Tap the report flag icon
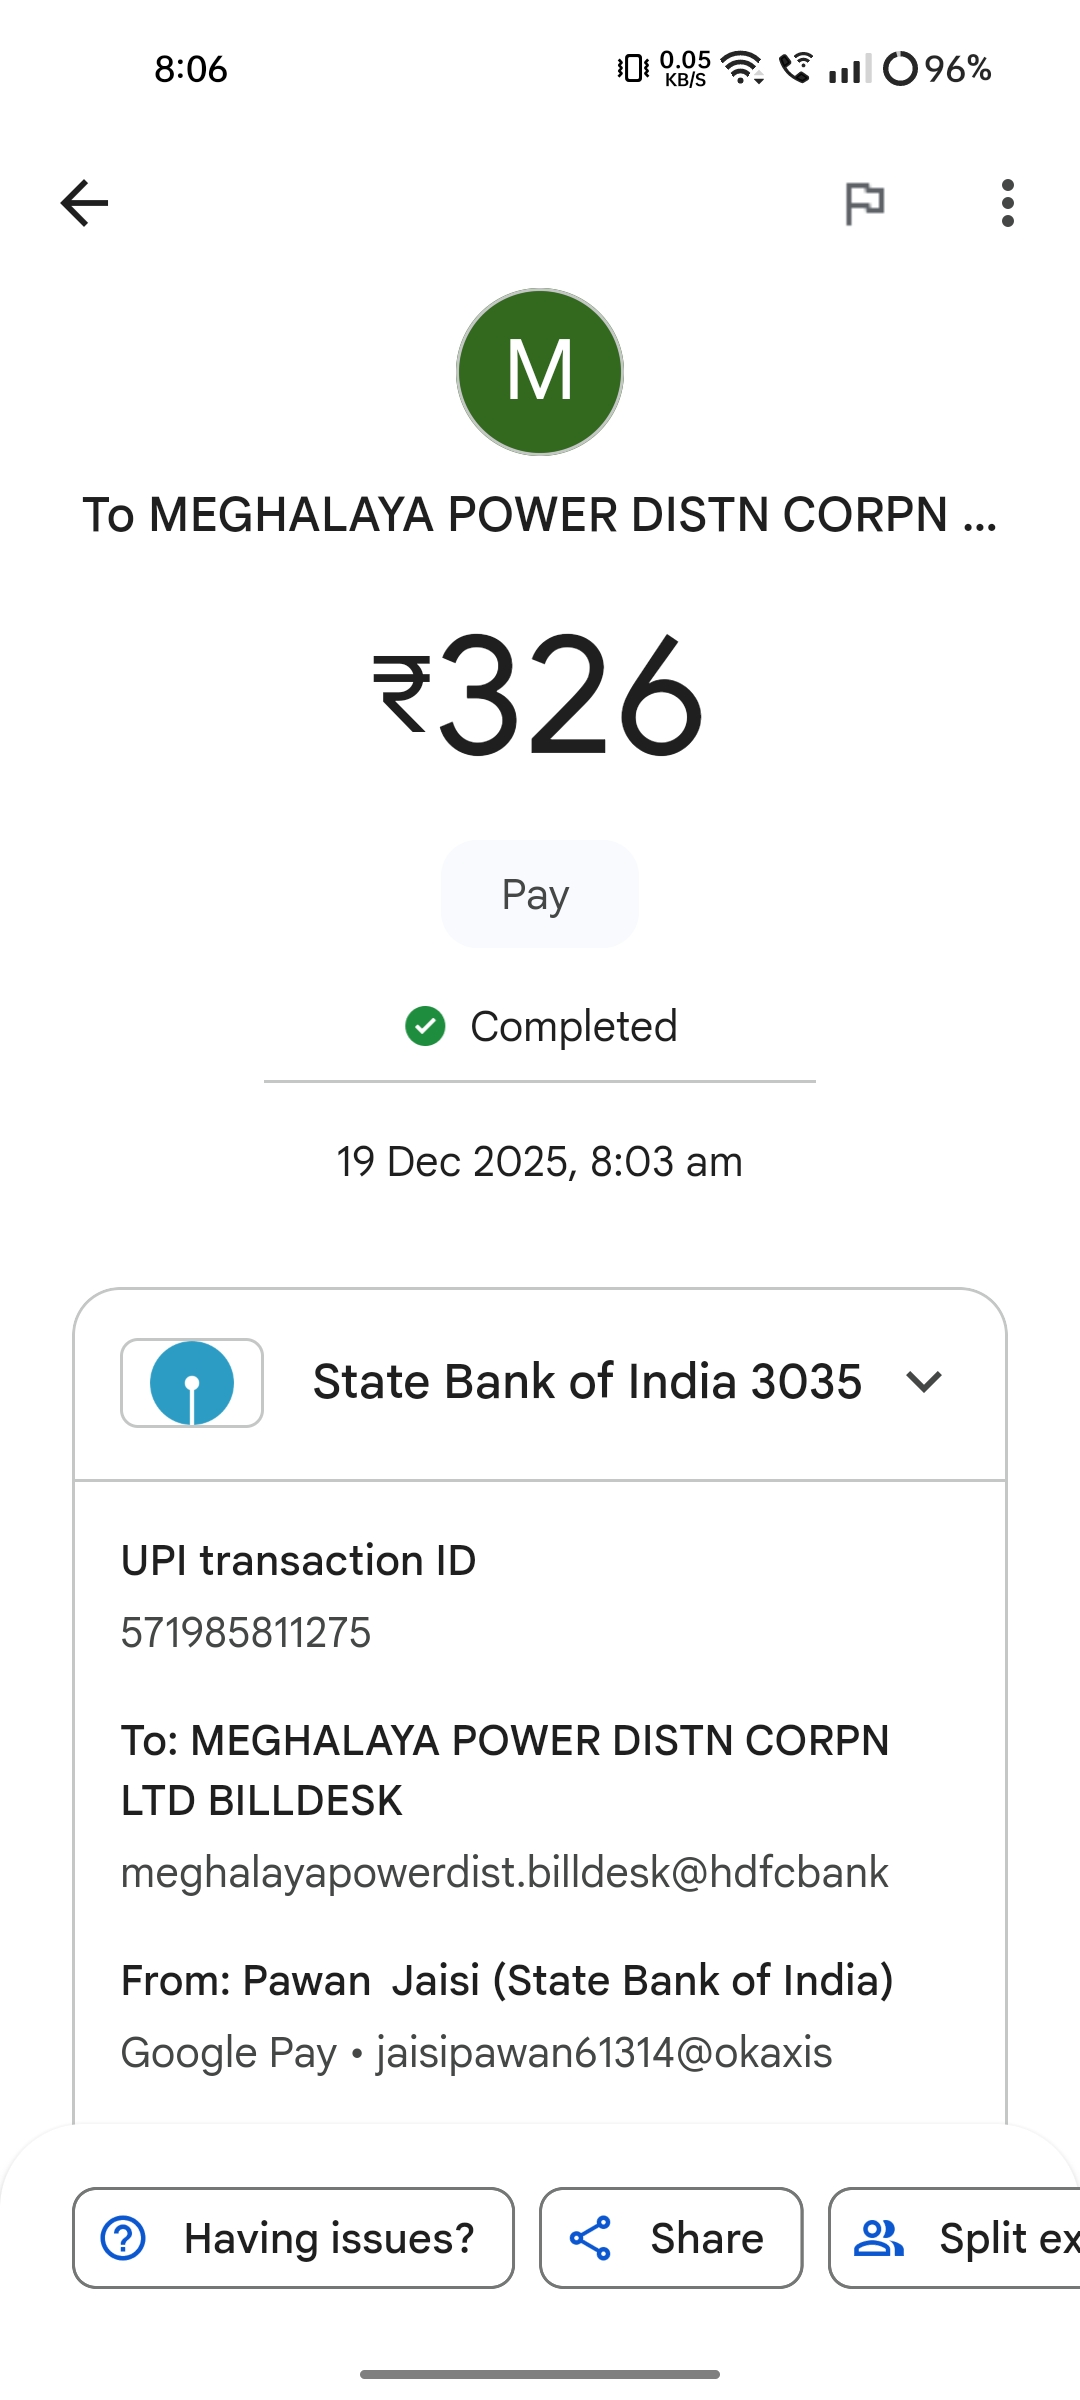Viewport: 1080px width, 2400px height. (865, 204)
